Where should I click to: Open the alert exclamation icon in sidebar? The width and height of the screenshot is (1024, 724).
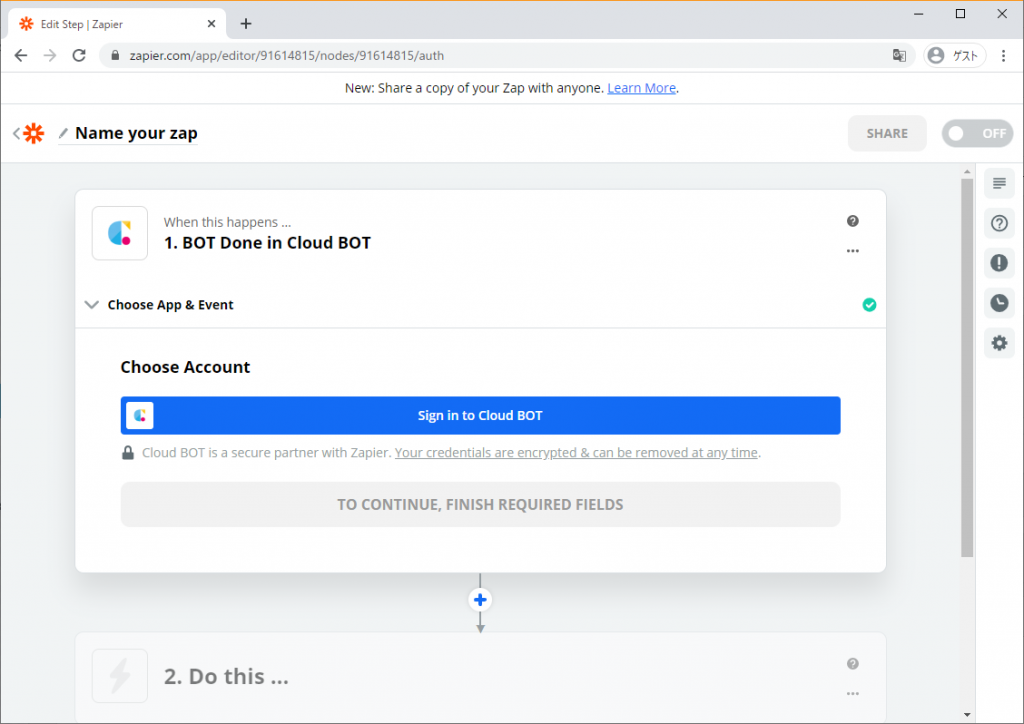click(x=999, y=263)
